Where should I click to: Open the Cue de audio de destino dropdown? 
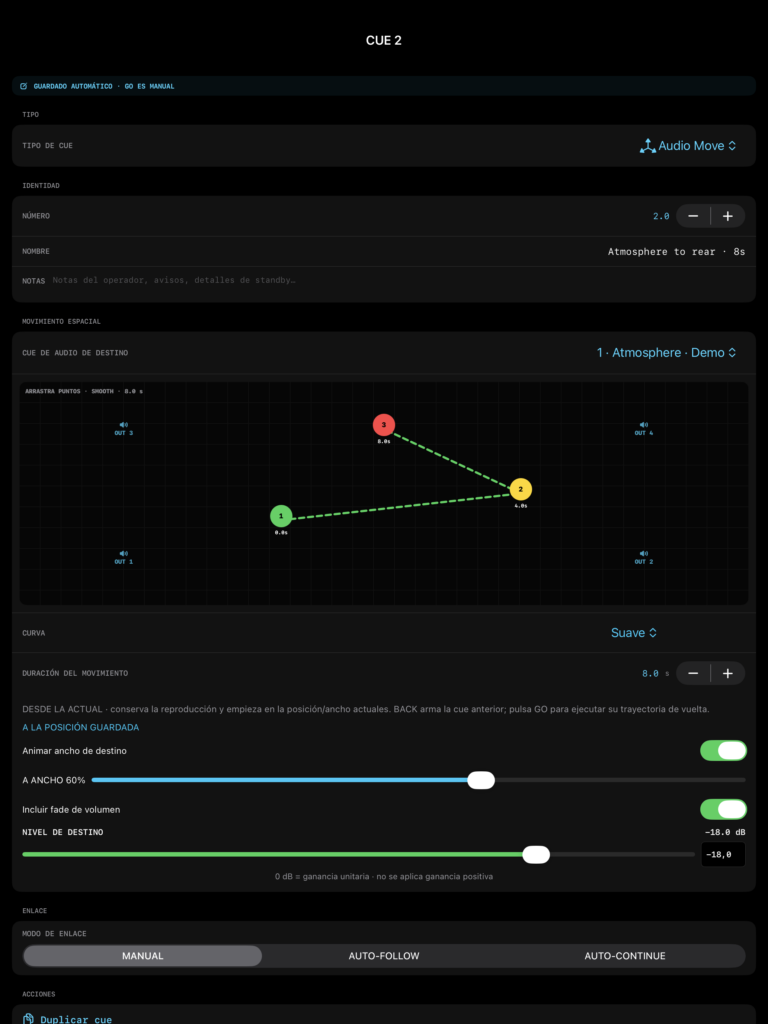pos(666,353)
